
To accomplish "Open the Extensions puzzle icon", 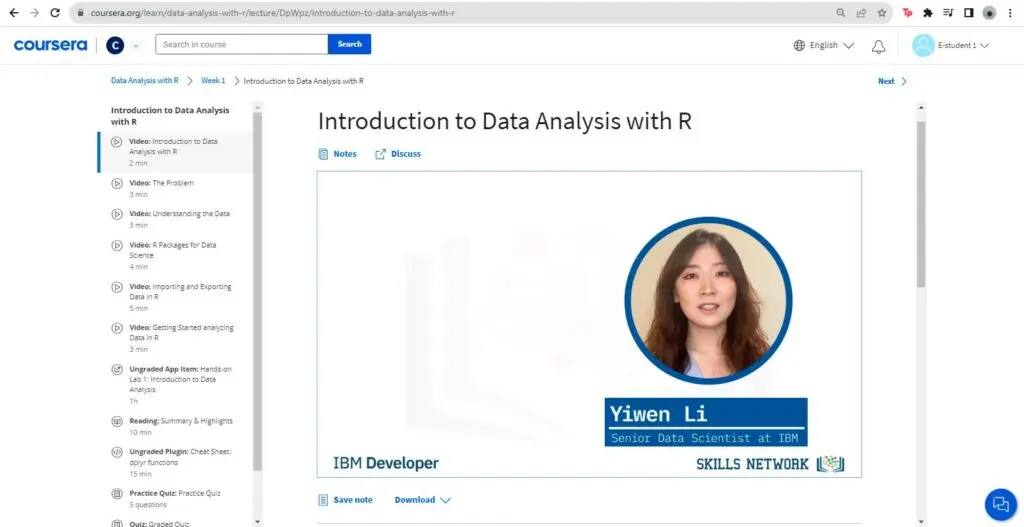I will [x=927, y=12].
